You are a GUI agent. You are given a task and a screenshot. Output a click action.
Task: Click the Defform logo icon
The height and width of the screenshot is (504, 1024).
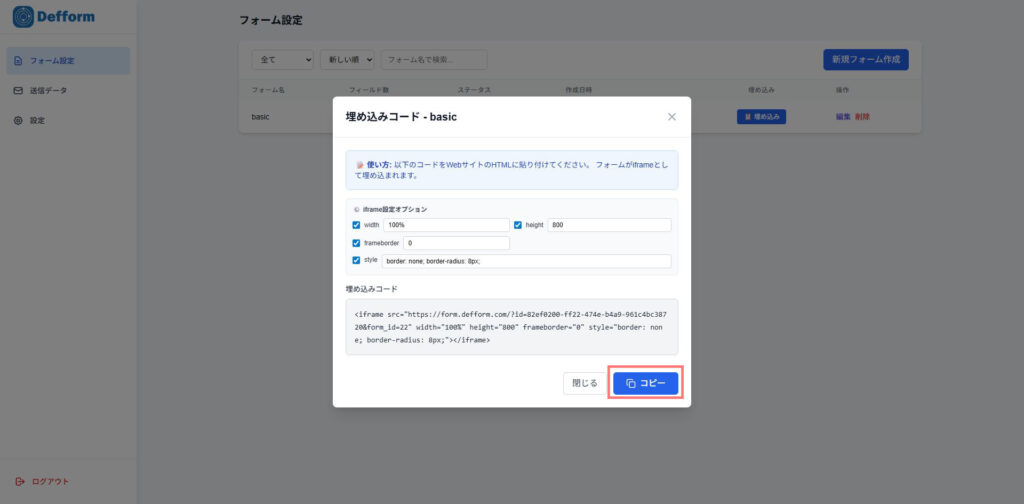(23, 17)
